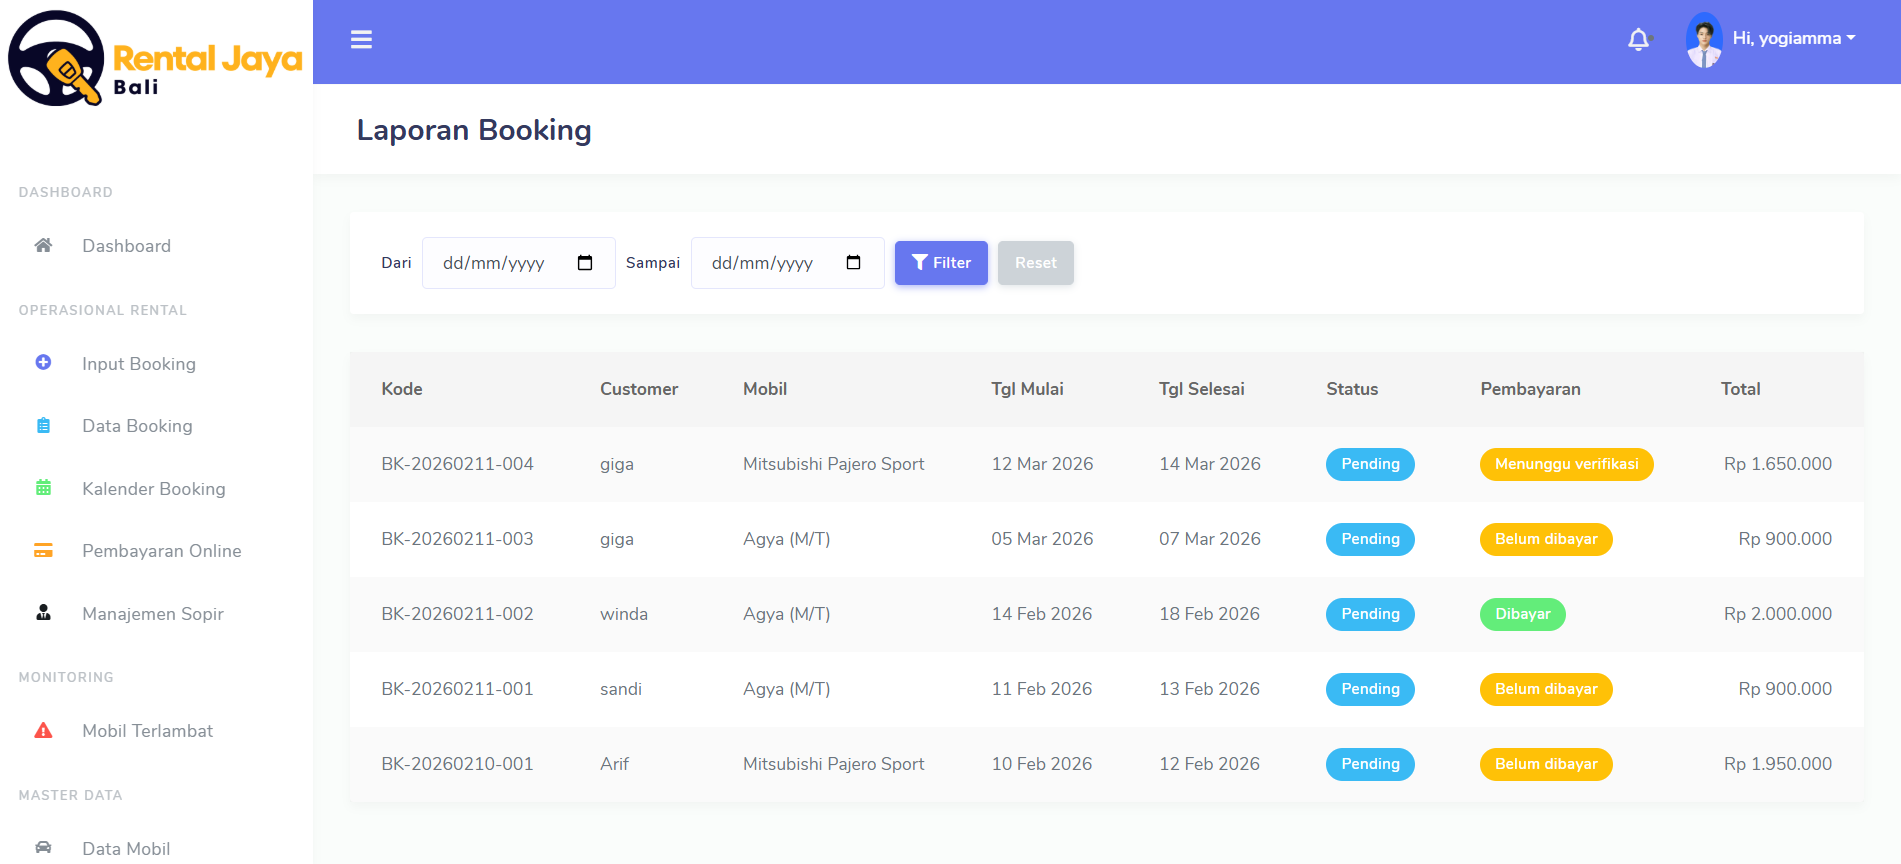The width and height of the screenshot is (1901, 864).
Task: Click the Input Booking plus icon
Action: pos(43,363)
